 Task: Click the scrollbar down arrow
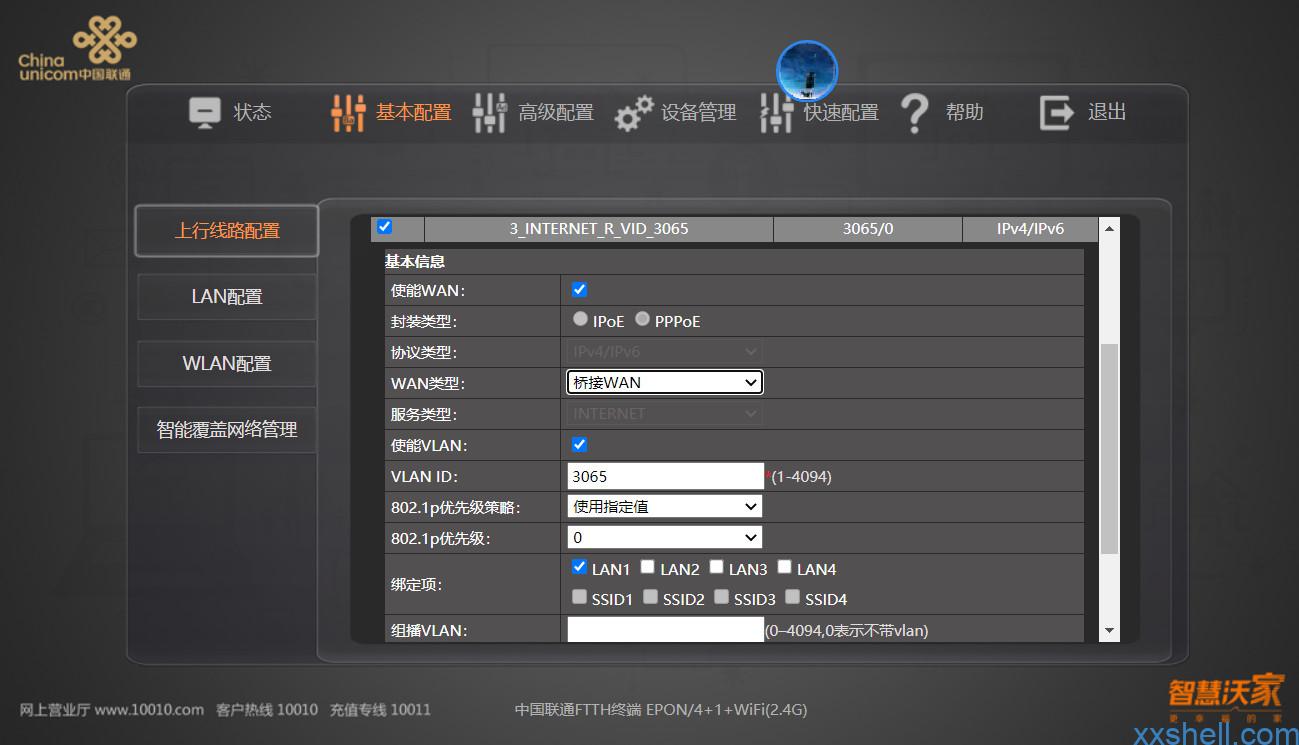[x=1109, y=631]
